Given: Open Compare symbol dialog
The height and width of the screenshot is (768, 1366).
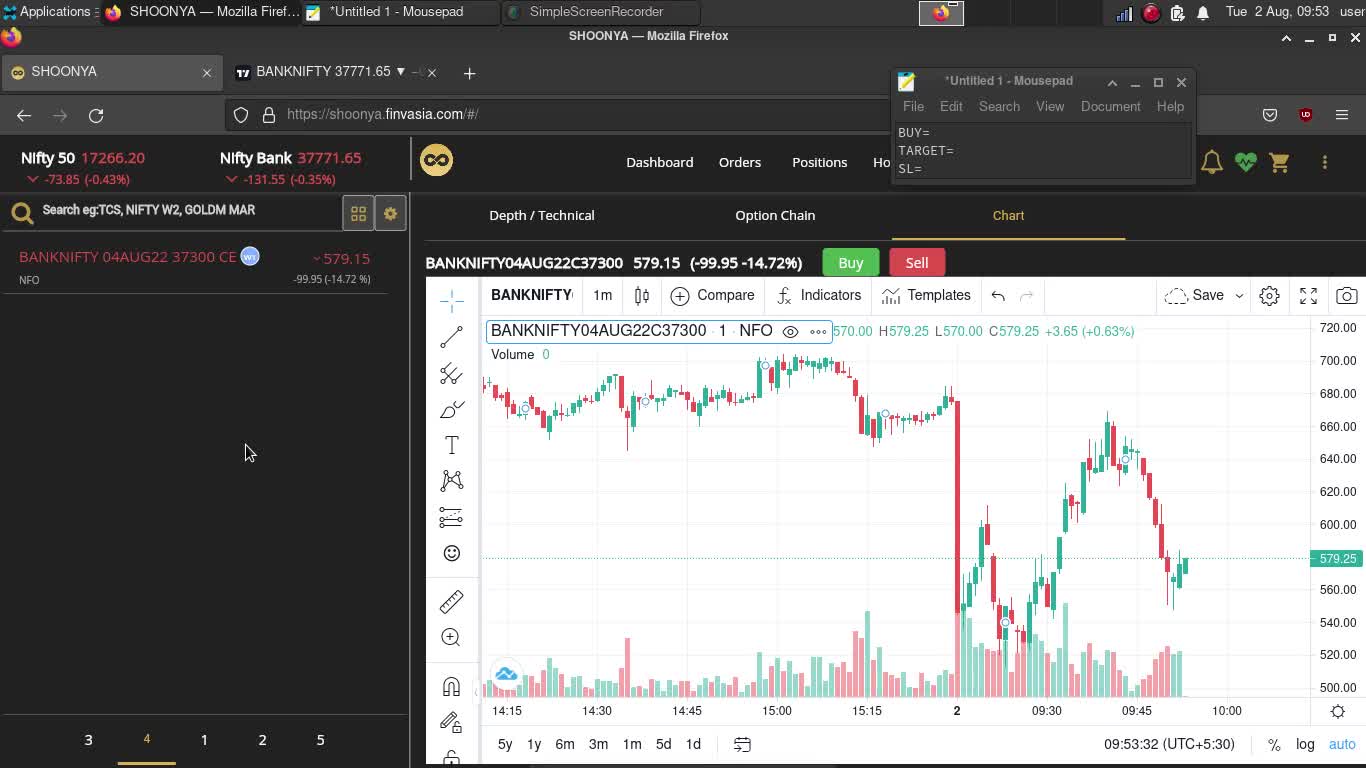Looking at the screenshot, I should [x=712, y=295].
